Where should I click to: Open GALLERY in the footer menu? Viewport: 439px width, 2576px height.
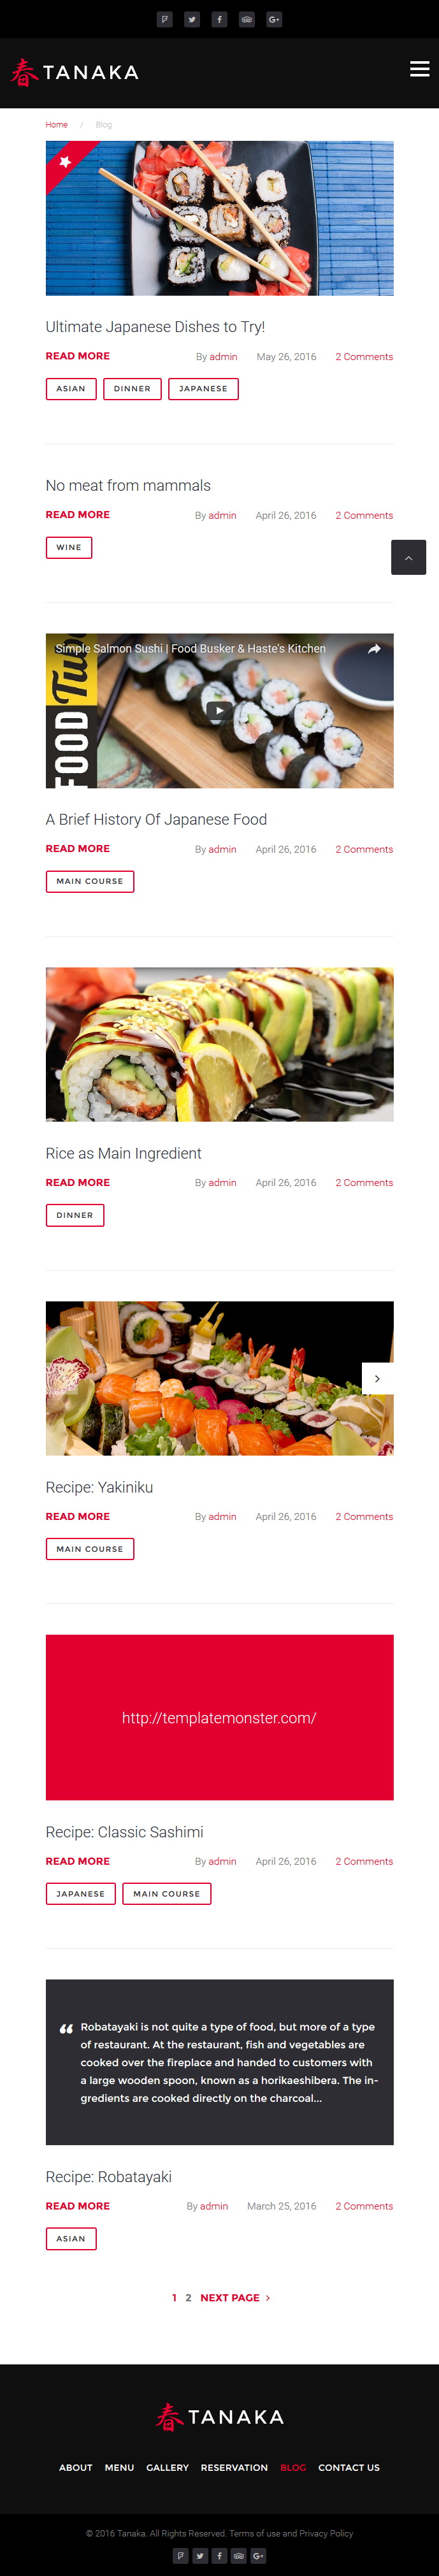click(x=167, y=2467)
